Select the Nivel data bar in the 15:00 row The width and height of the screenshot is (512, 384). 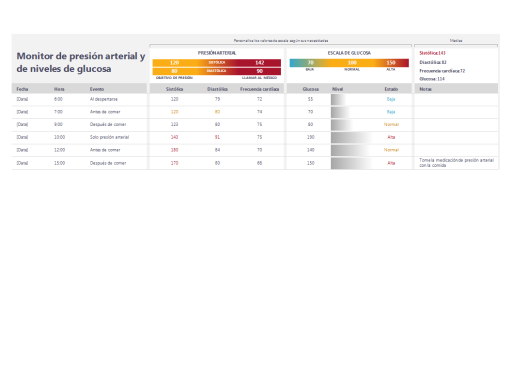pyautogui.click(x=352, y=163)
